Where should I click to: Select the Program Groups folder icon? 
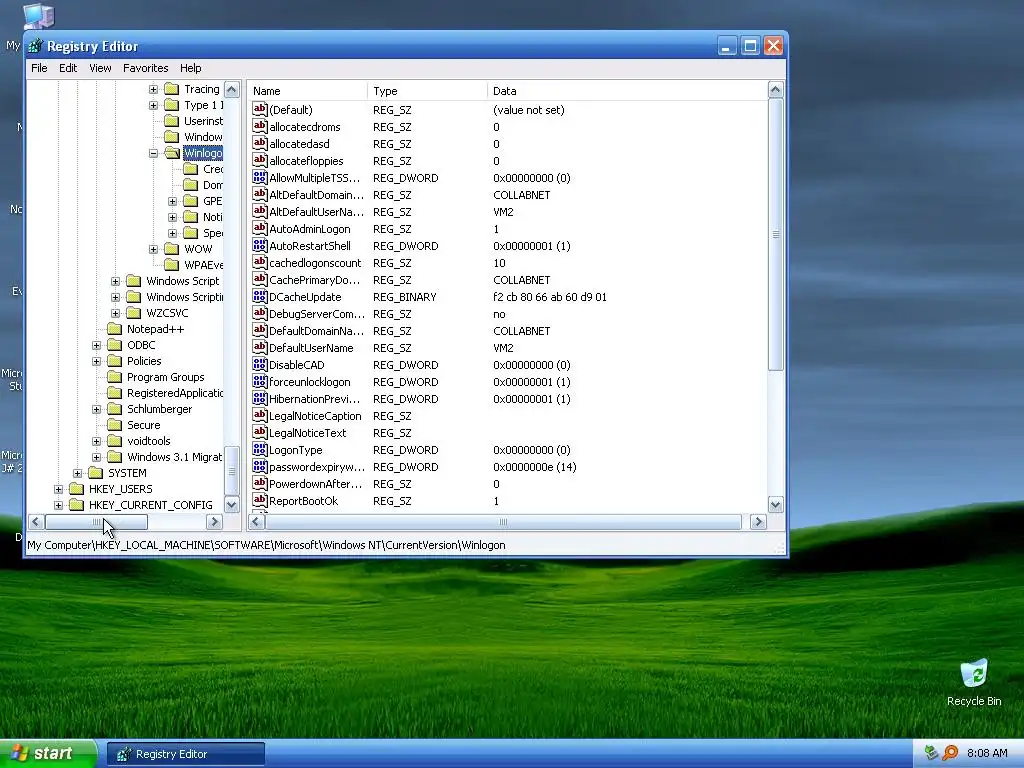(x=114, y=377)
